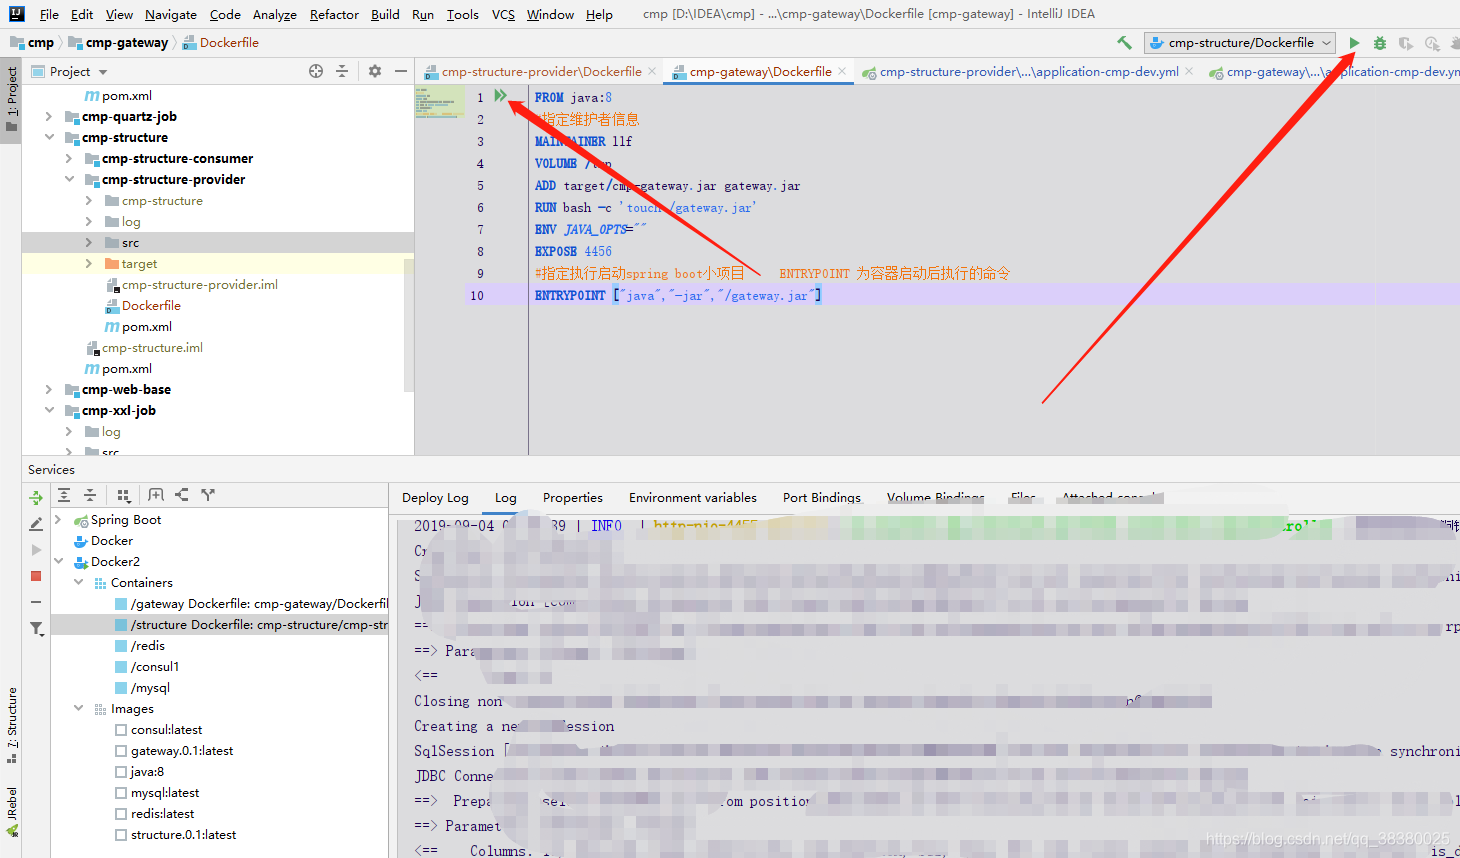Run the cmp-structure/Dockerfile configuration via green play icon
Viewport: 1460px width, 858px height.
(1353, 43)
